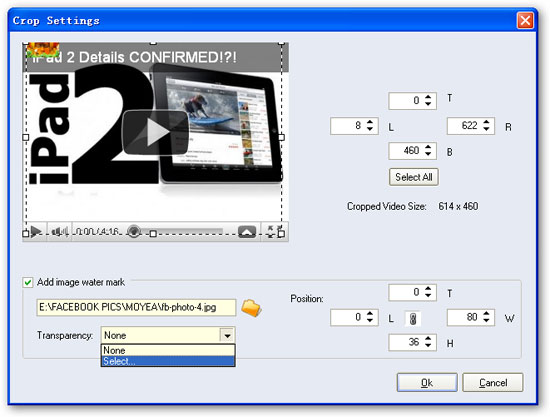The height and width of the screenshot is (417, 550).
Task: Open folder icon to browse watermark image
Action: (x=251, y=308)
